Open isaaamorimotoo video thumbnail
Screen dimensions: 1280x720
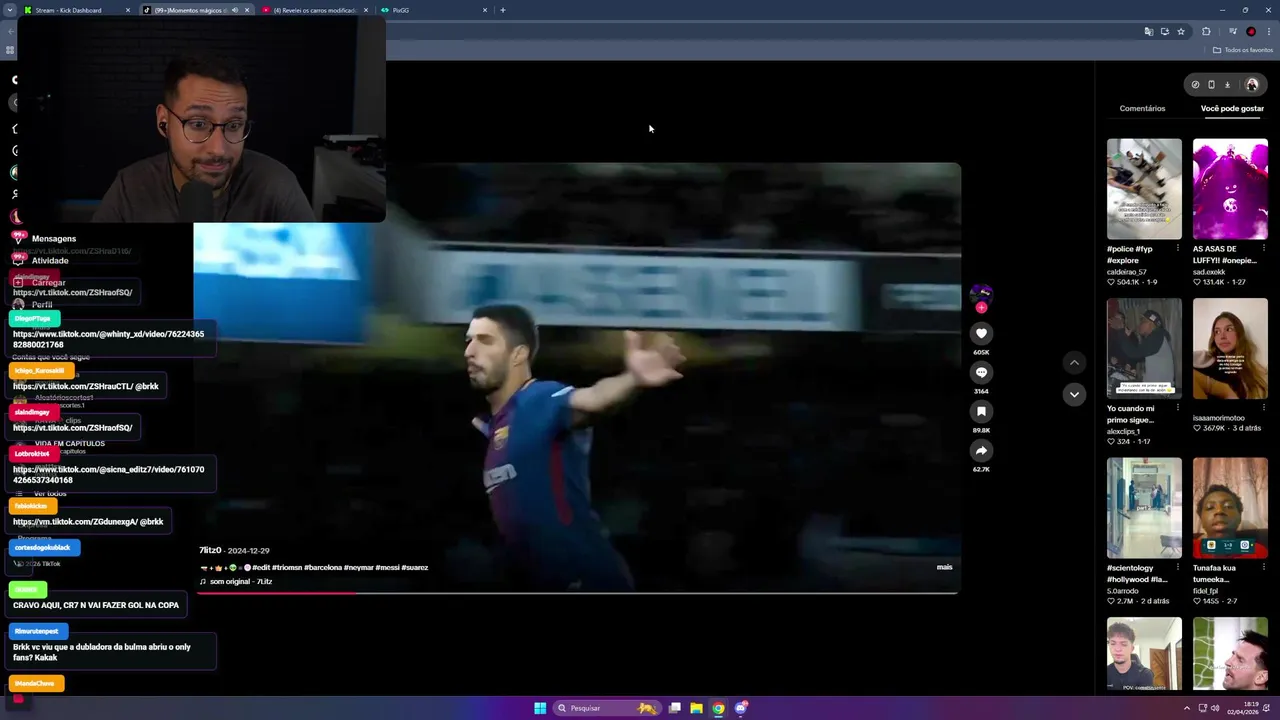[x=1230, y=348]
